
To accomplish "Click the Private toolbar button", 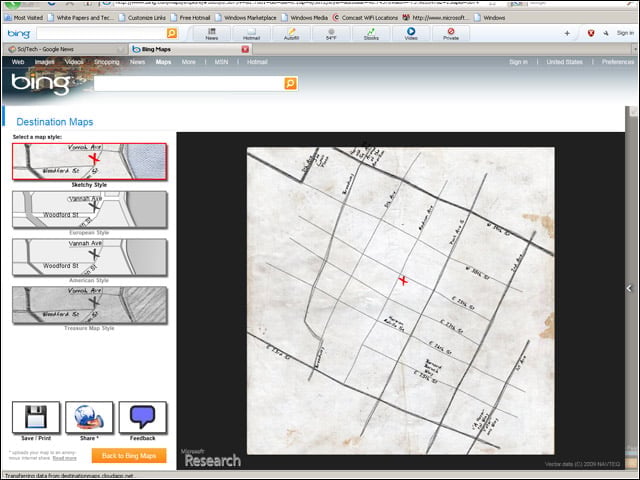I will click(451, 34).
